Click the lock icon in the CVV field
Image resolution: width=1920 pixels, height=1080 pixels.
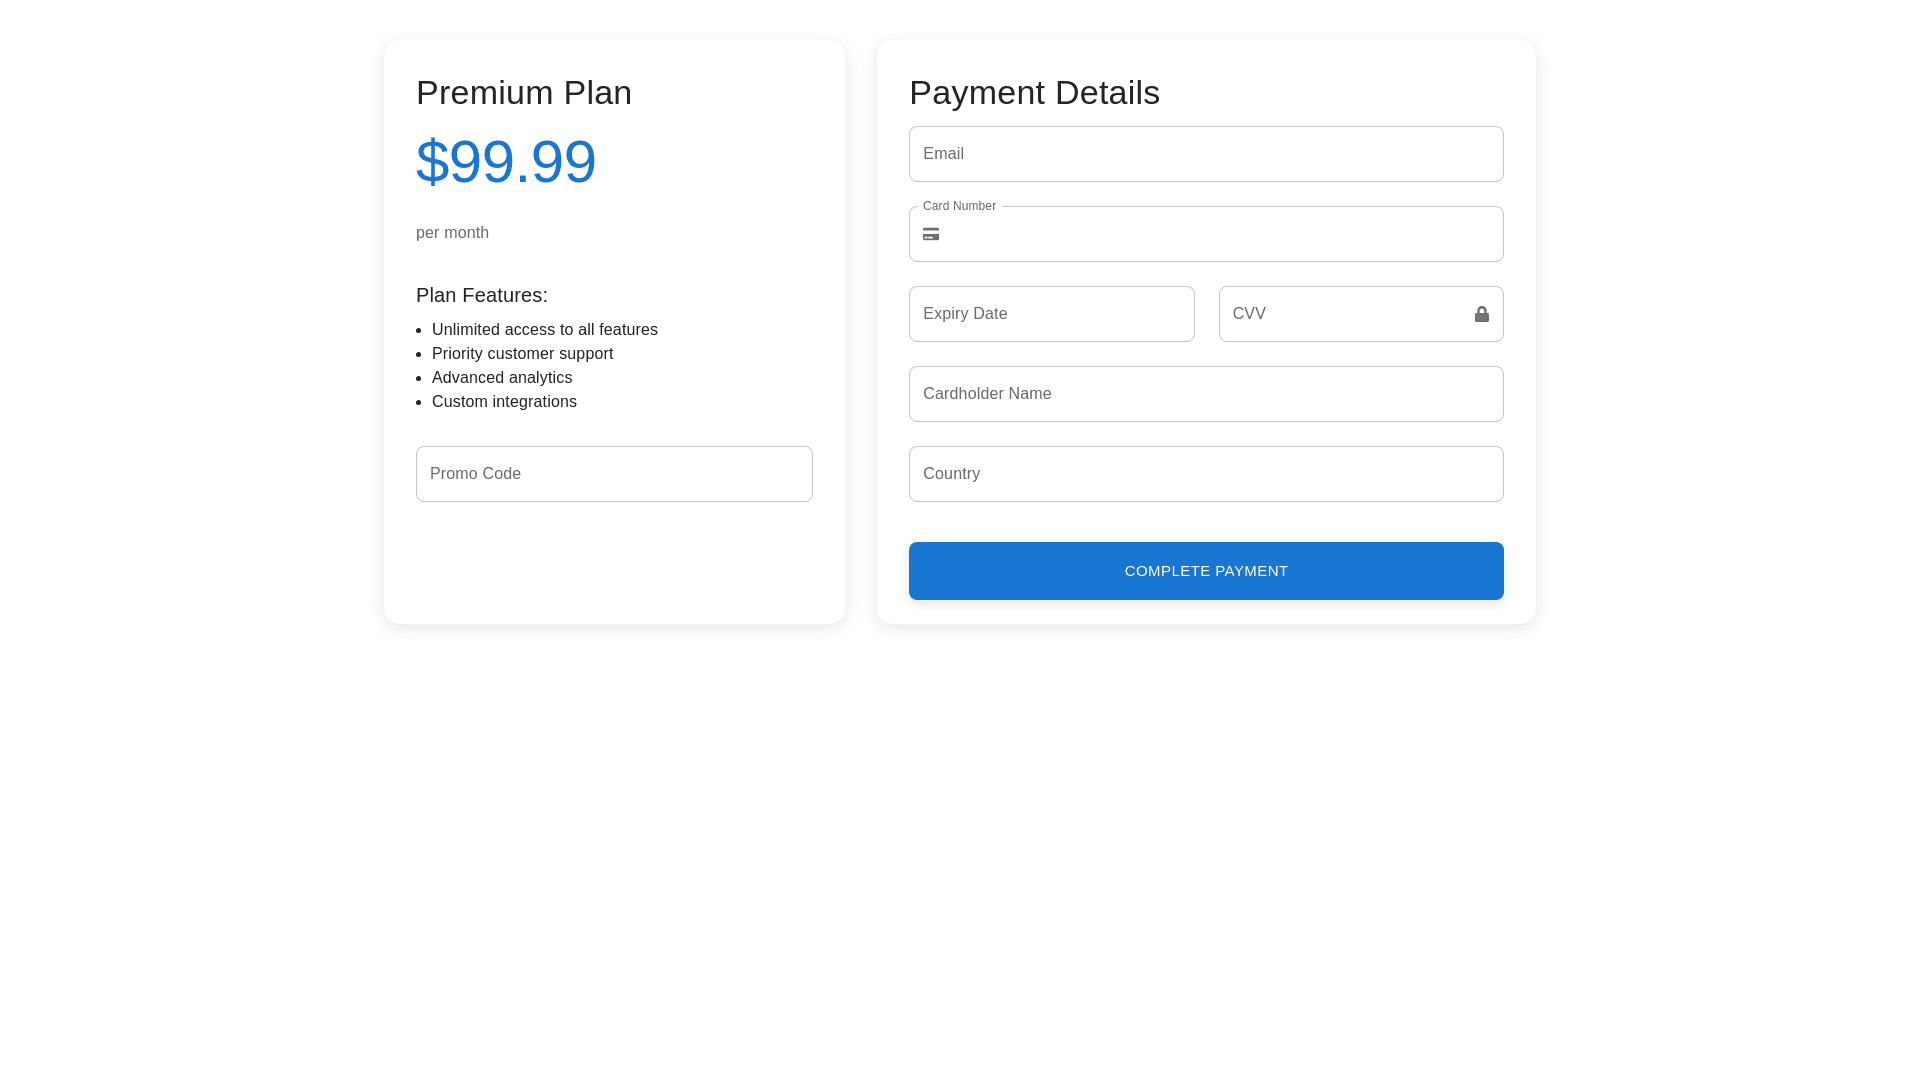pyautogui.click(x=1482, y=314)
